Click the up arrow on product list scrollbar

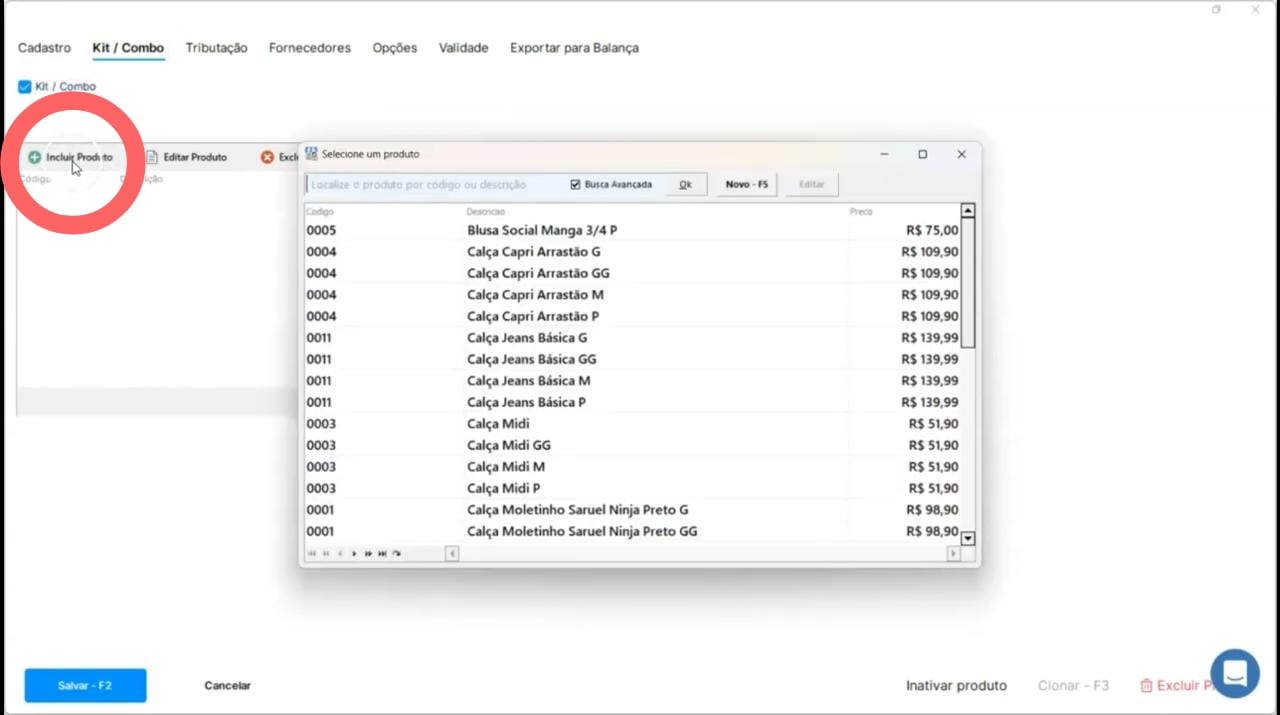click(x=967, y=210)
